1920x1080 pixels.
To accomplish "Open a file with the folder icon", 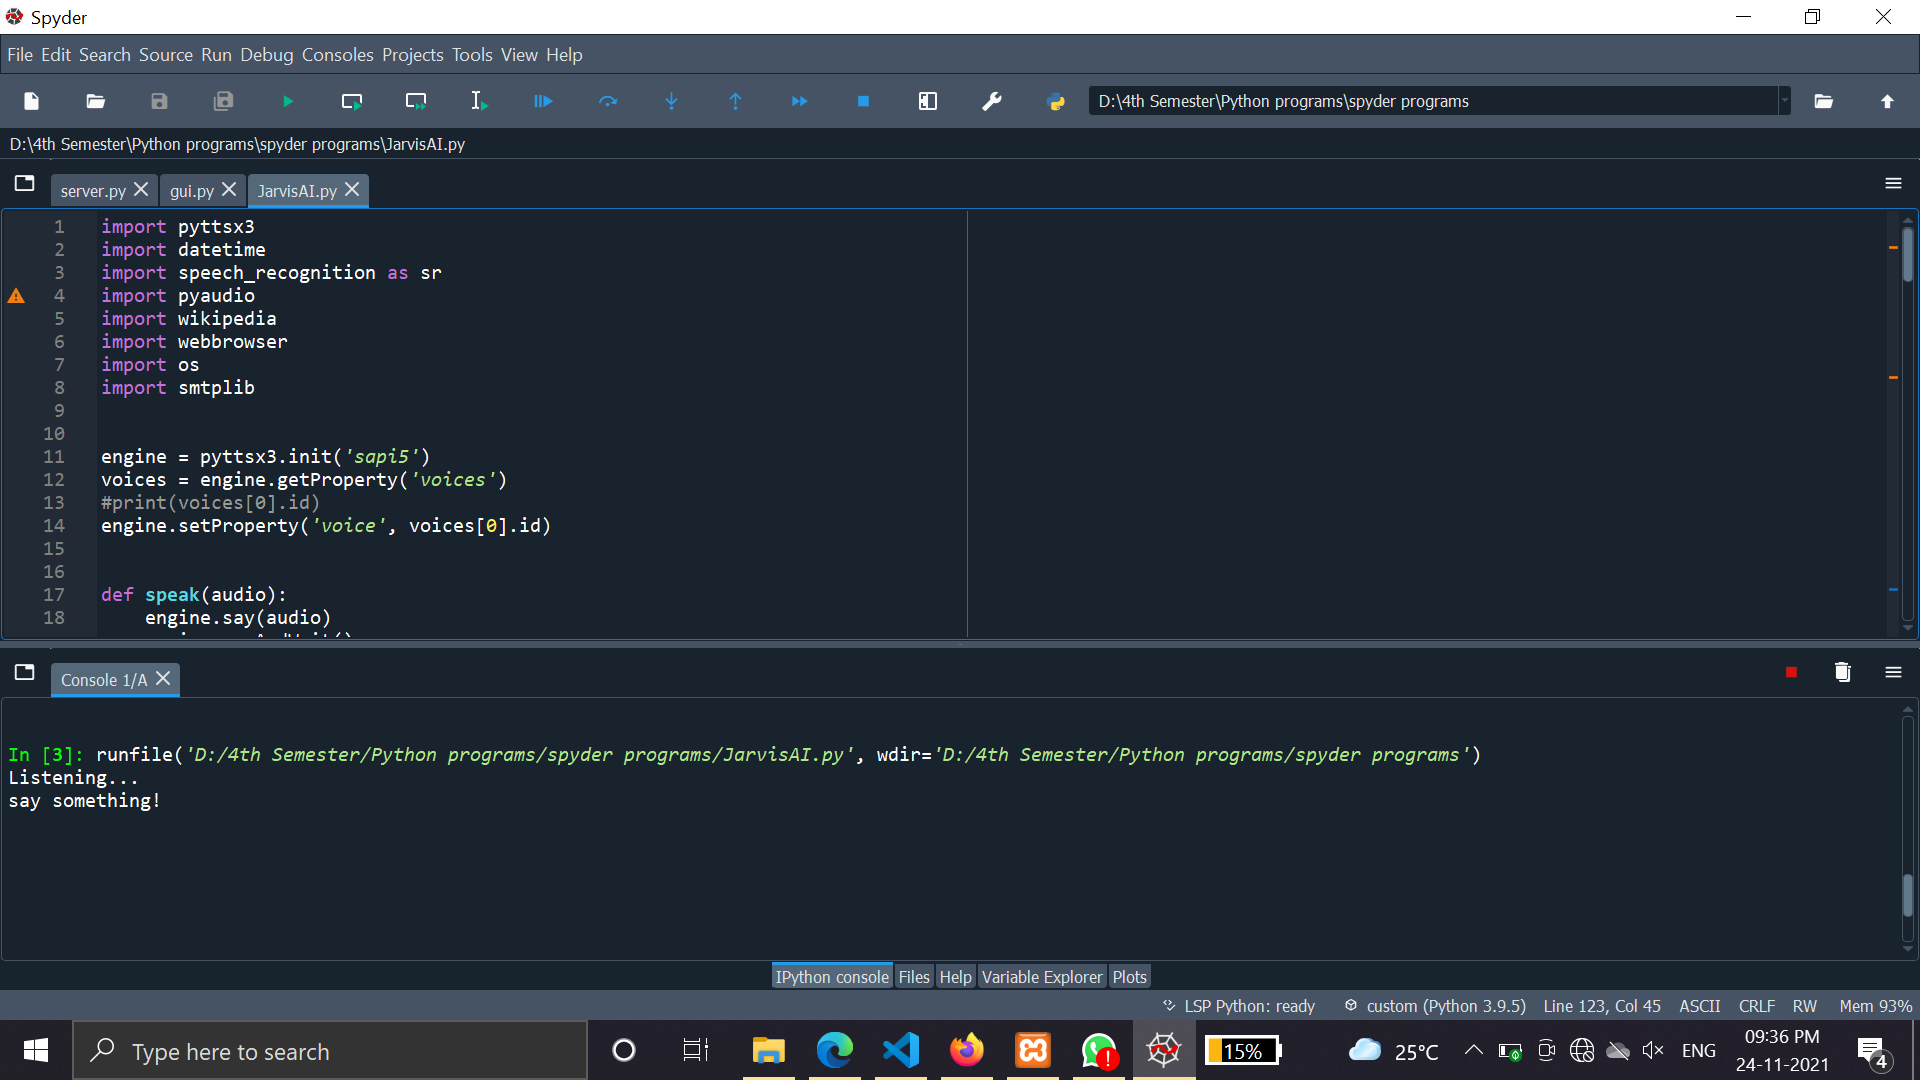I will (x=96, y=101).
